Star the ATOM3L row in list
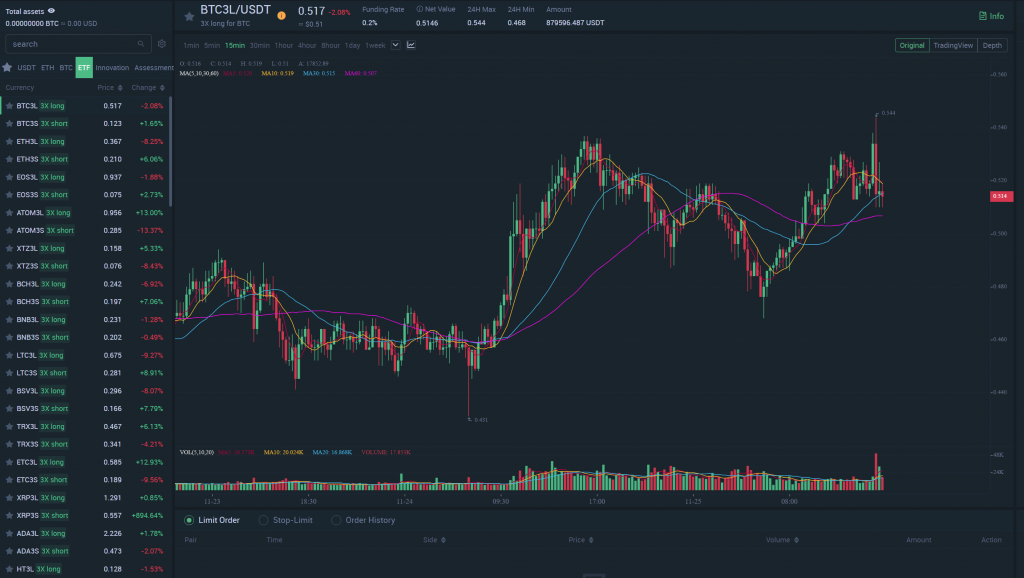1024x578 pixels. [x=9, y=213]
